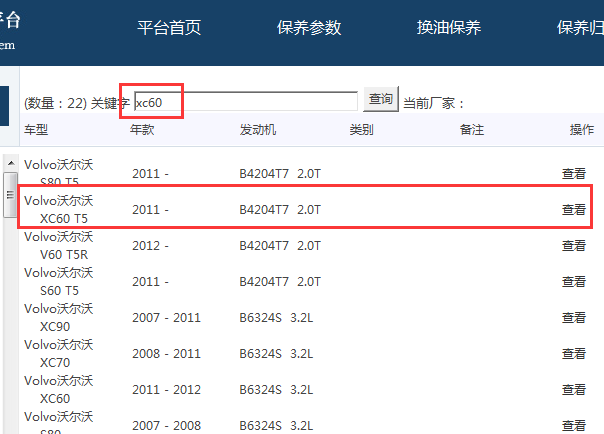Click engine B6324S 3.2L of XC90
This screenshot has width=604, height=434.
click(x=276, y=318)
